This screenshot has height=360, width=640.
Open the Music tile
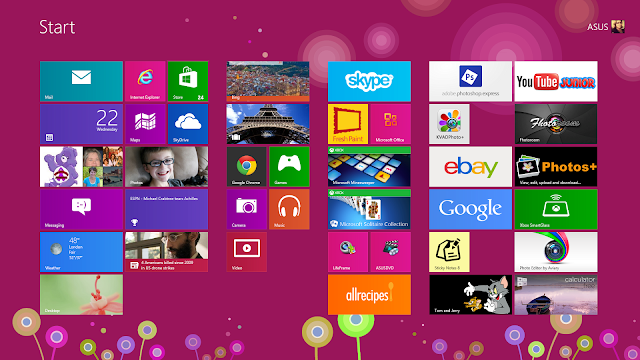coord(289,209)
